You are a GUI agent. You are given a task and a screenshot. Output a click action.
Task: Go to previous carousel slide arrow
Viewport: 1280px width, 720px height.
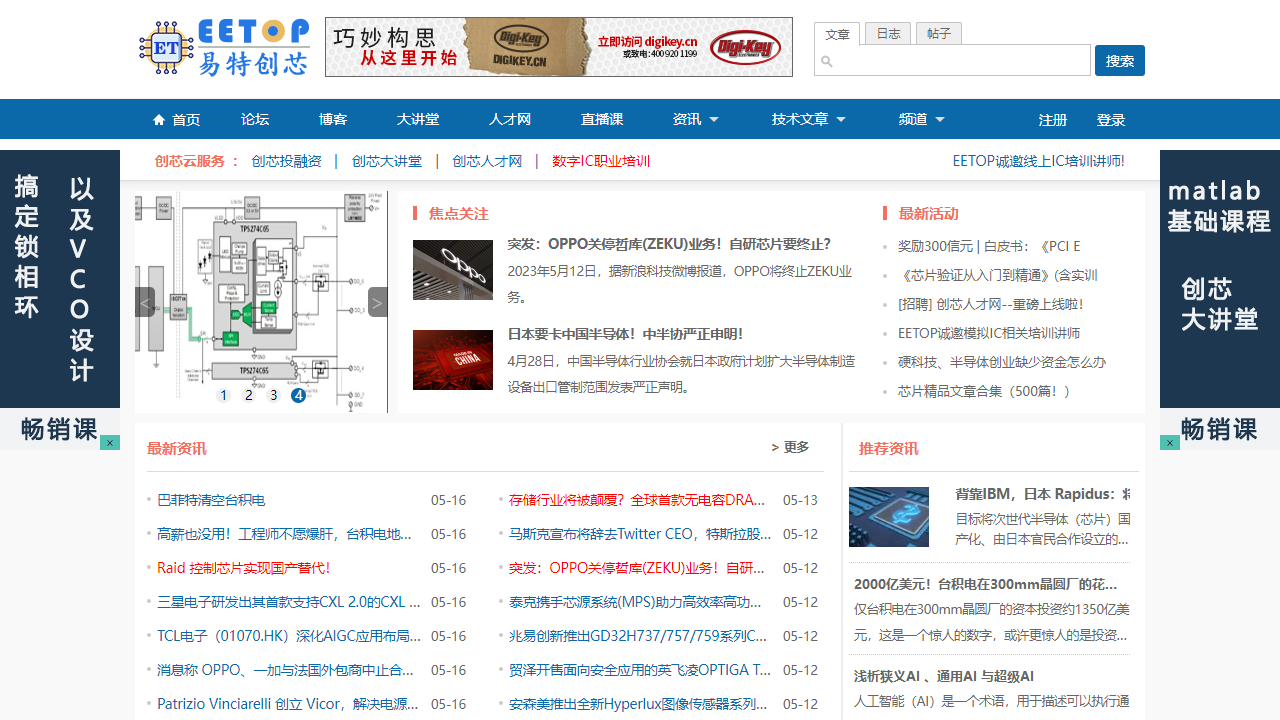(x=145, y=302)
